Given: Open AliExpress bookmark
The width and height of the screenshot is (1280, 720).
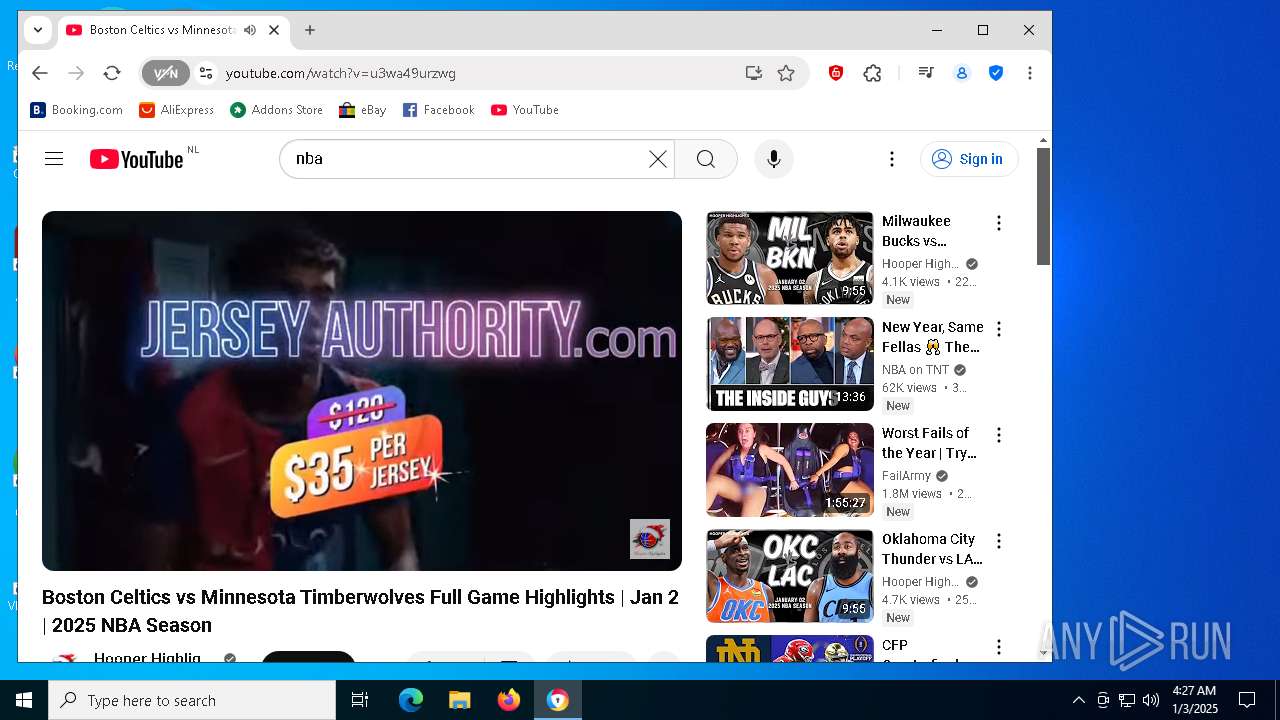Looking at the screenshot, I should click(177, 110).
